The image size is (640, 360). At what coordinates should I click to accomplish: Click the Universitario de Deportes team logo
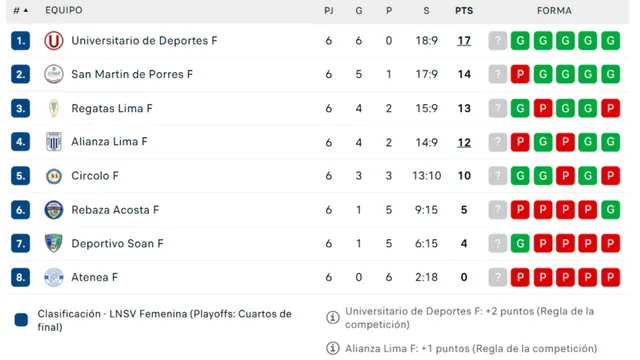click(53, 41)
